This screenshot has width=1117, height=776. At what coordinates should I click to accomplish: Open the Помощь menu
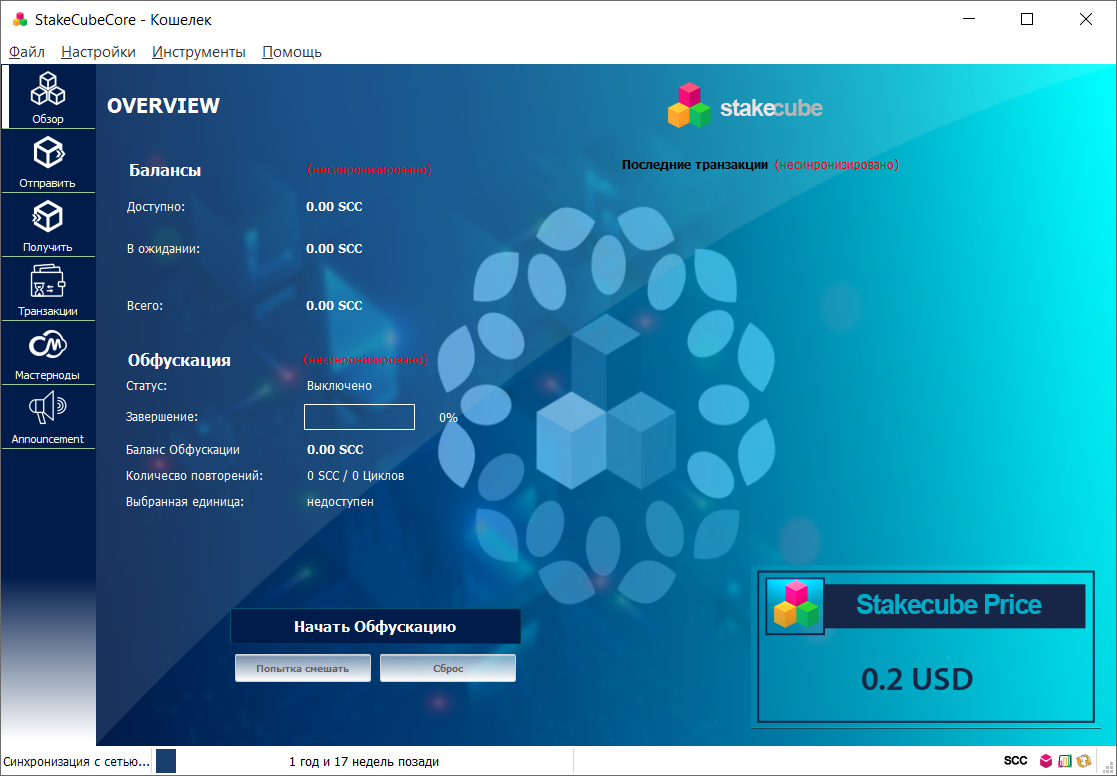pyautogui.click(x=292, y=52)
